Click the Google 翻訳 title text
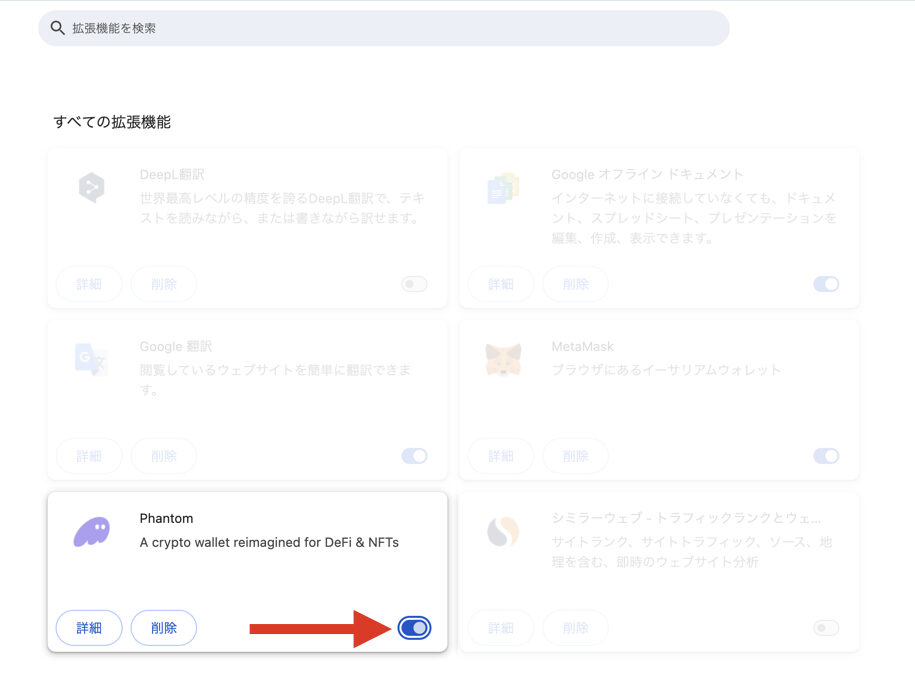 176,347
